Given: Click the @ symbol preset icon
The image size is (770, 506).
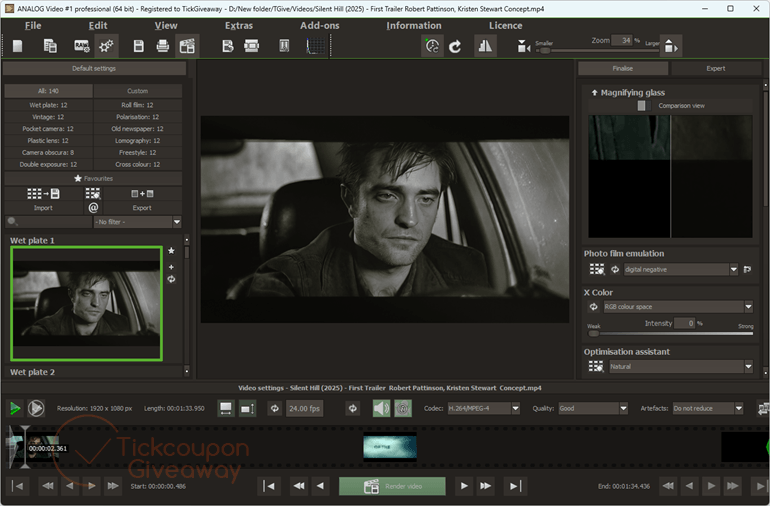Looking at the screenshot, I should pos(93,208).
